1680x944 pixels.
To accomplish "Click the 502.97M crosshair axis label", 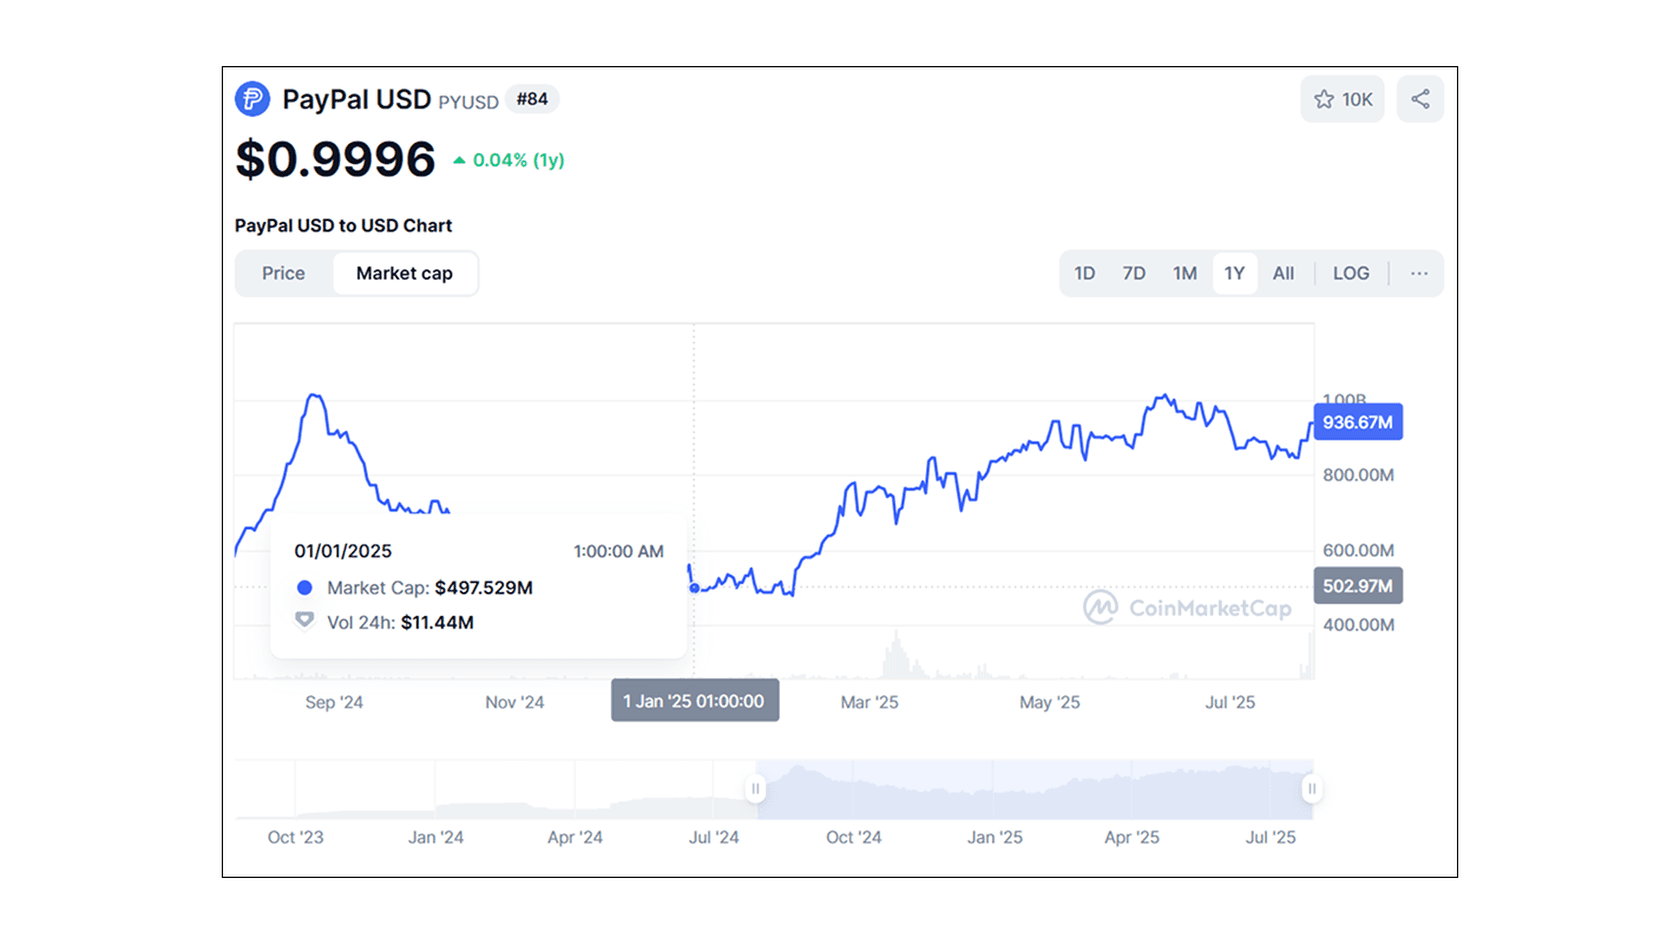I will [1358, 586].
